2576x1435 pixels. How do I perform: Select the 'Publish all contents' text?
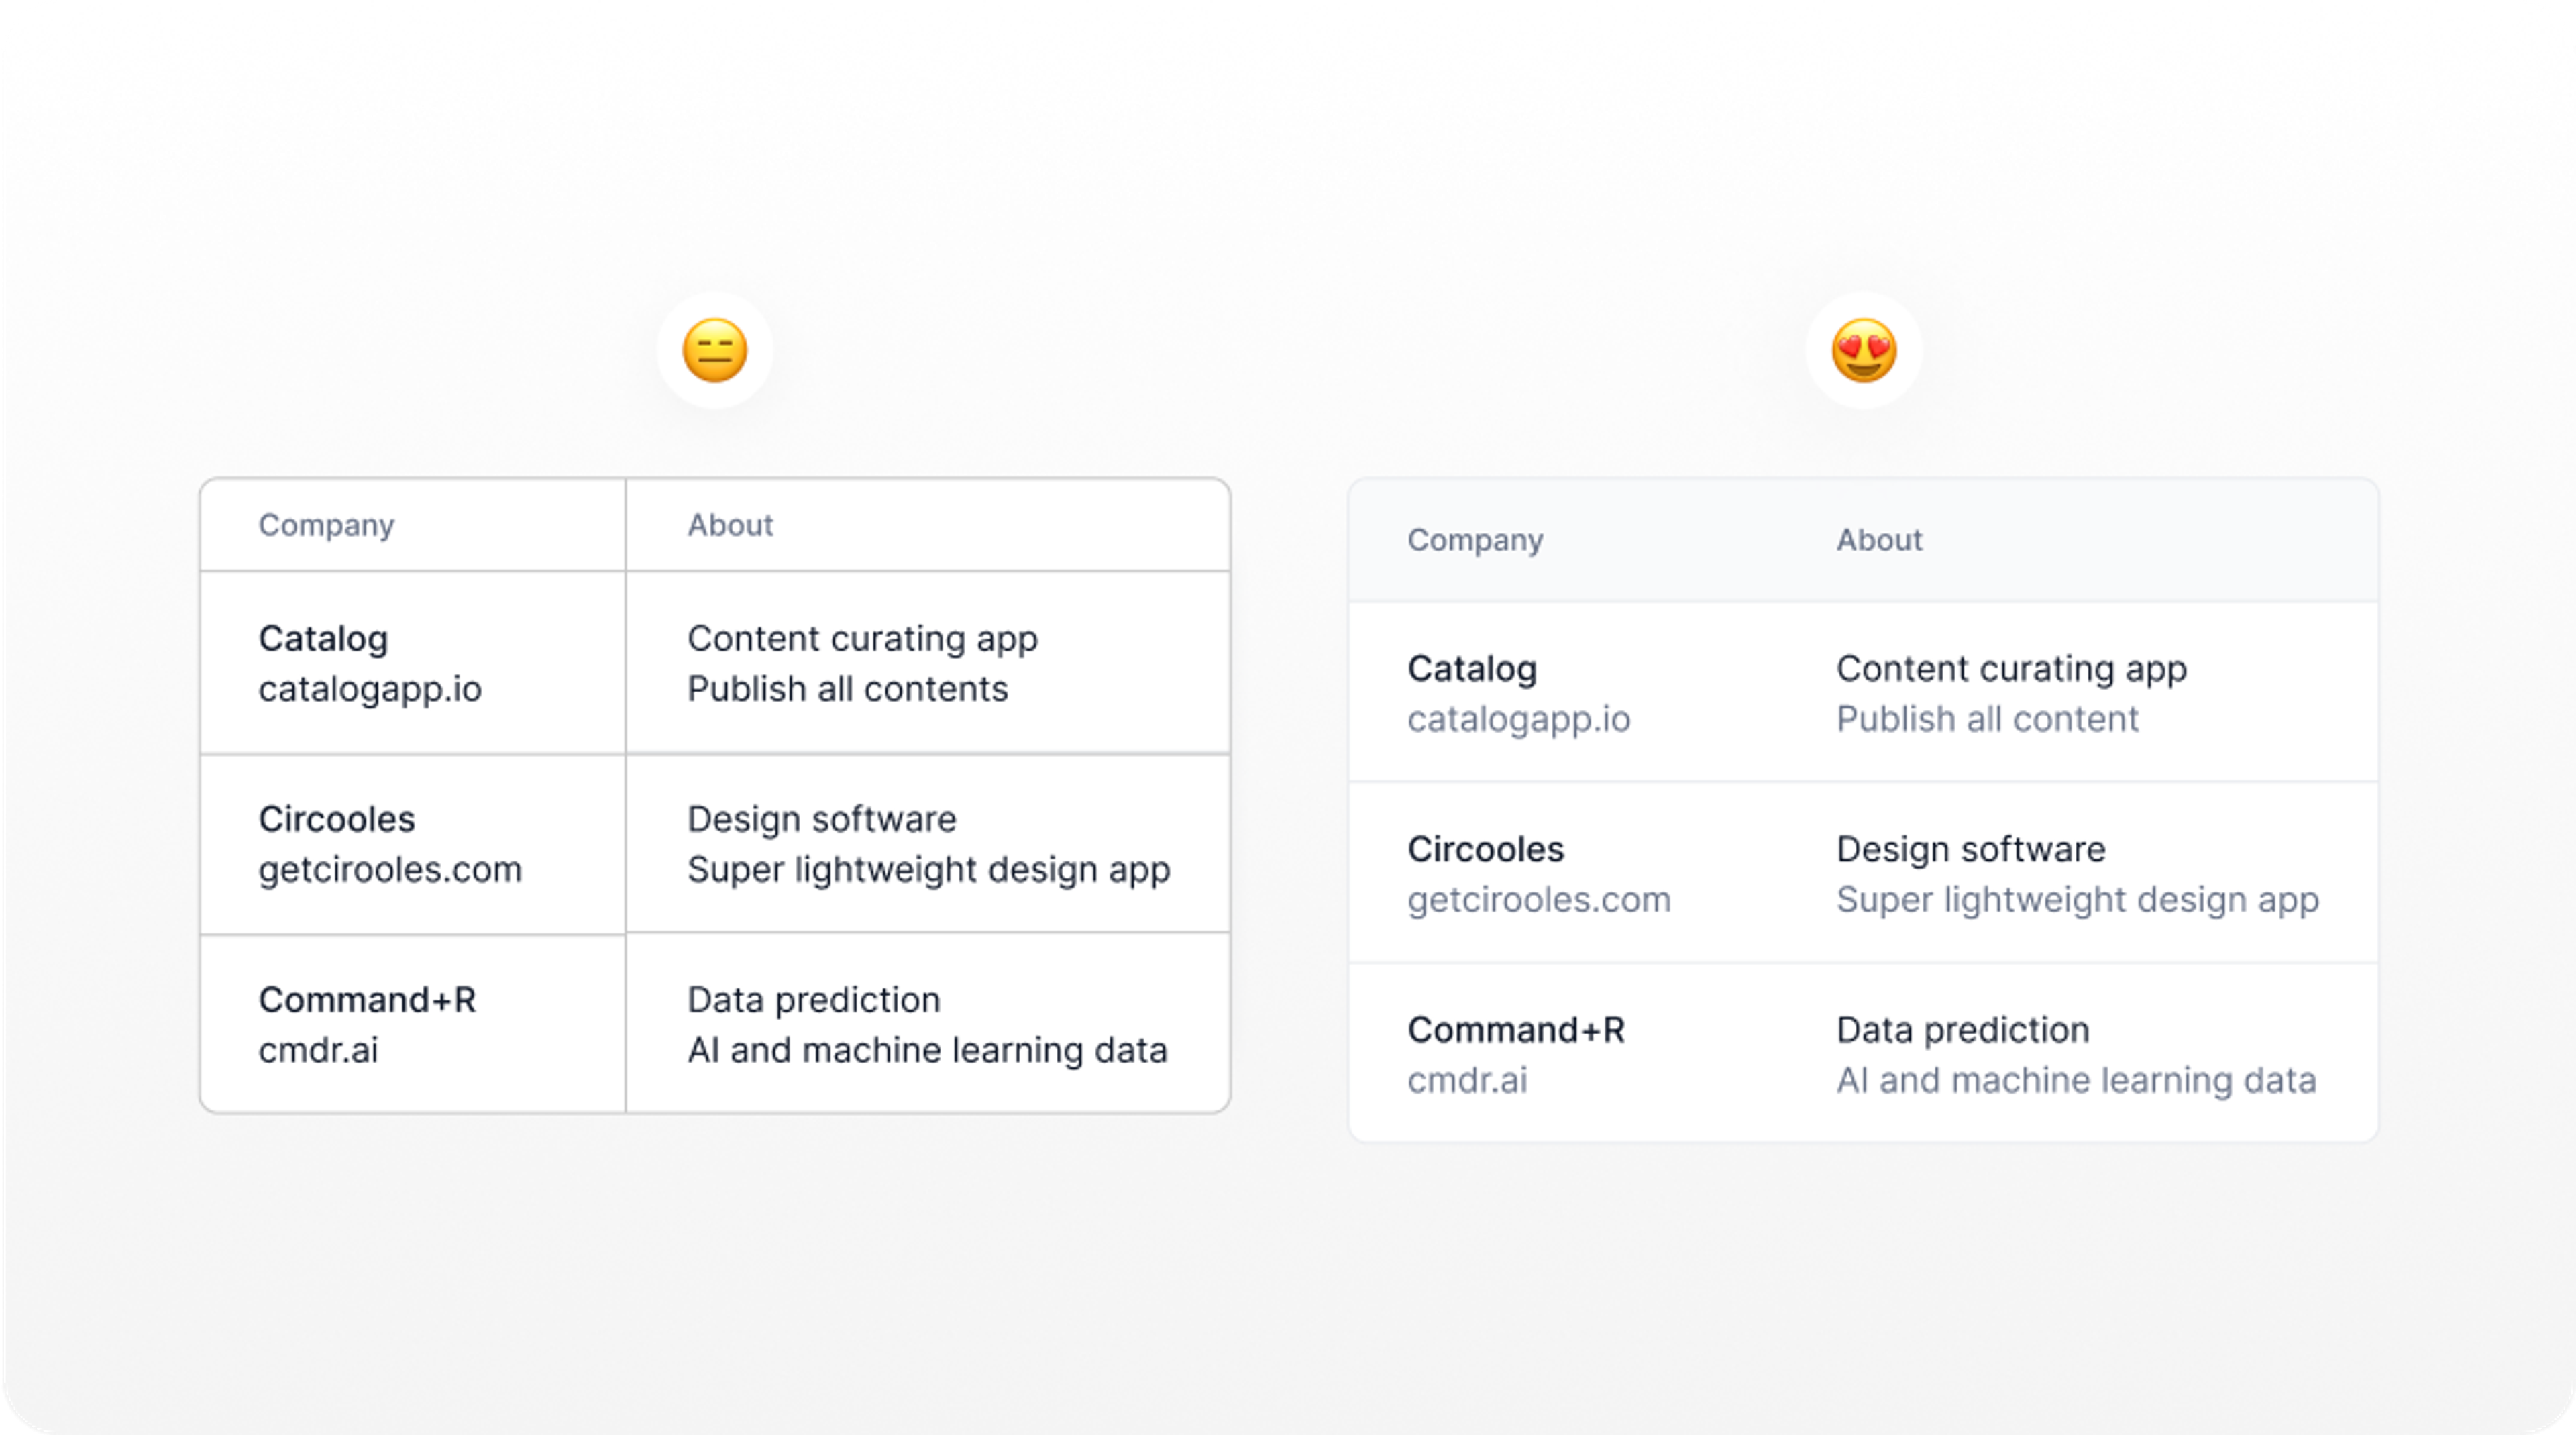pyautogui.click(x=847, y=689)
